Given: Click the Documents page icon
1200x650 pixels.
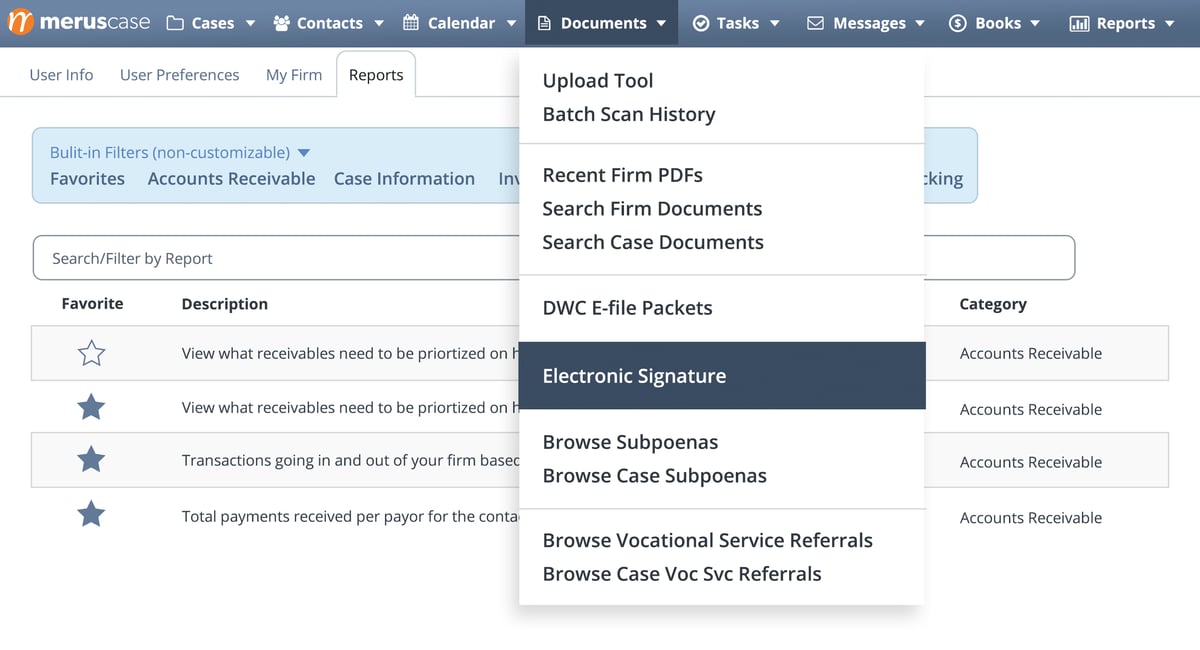Looking at the screenshot, I should click(545, 20).
